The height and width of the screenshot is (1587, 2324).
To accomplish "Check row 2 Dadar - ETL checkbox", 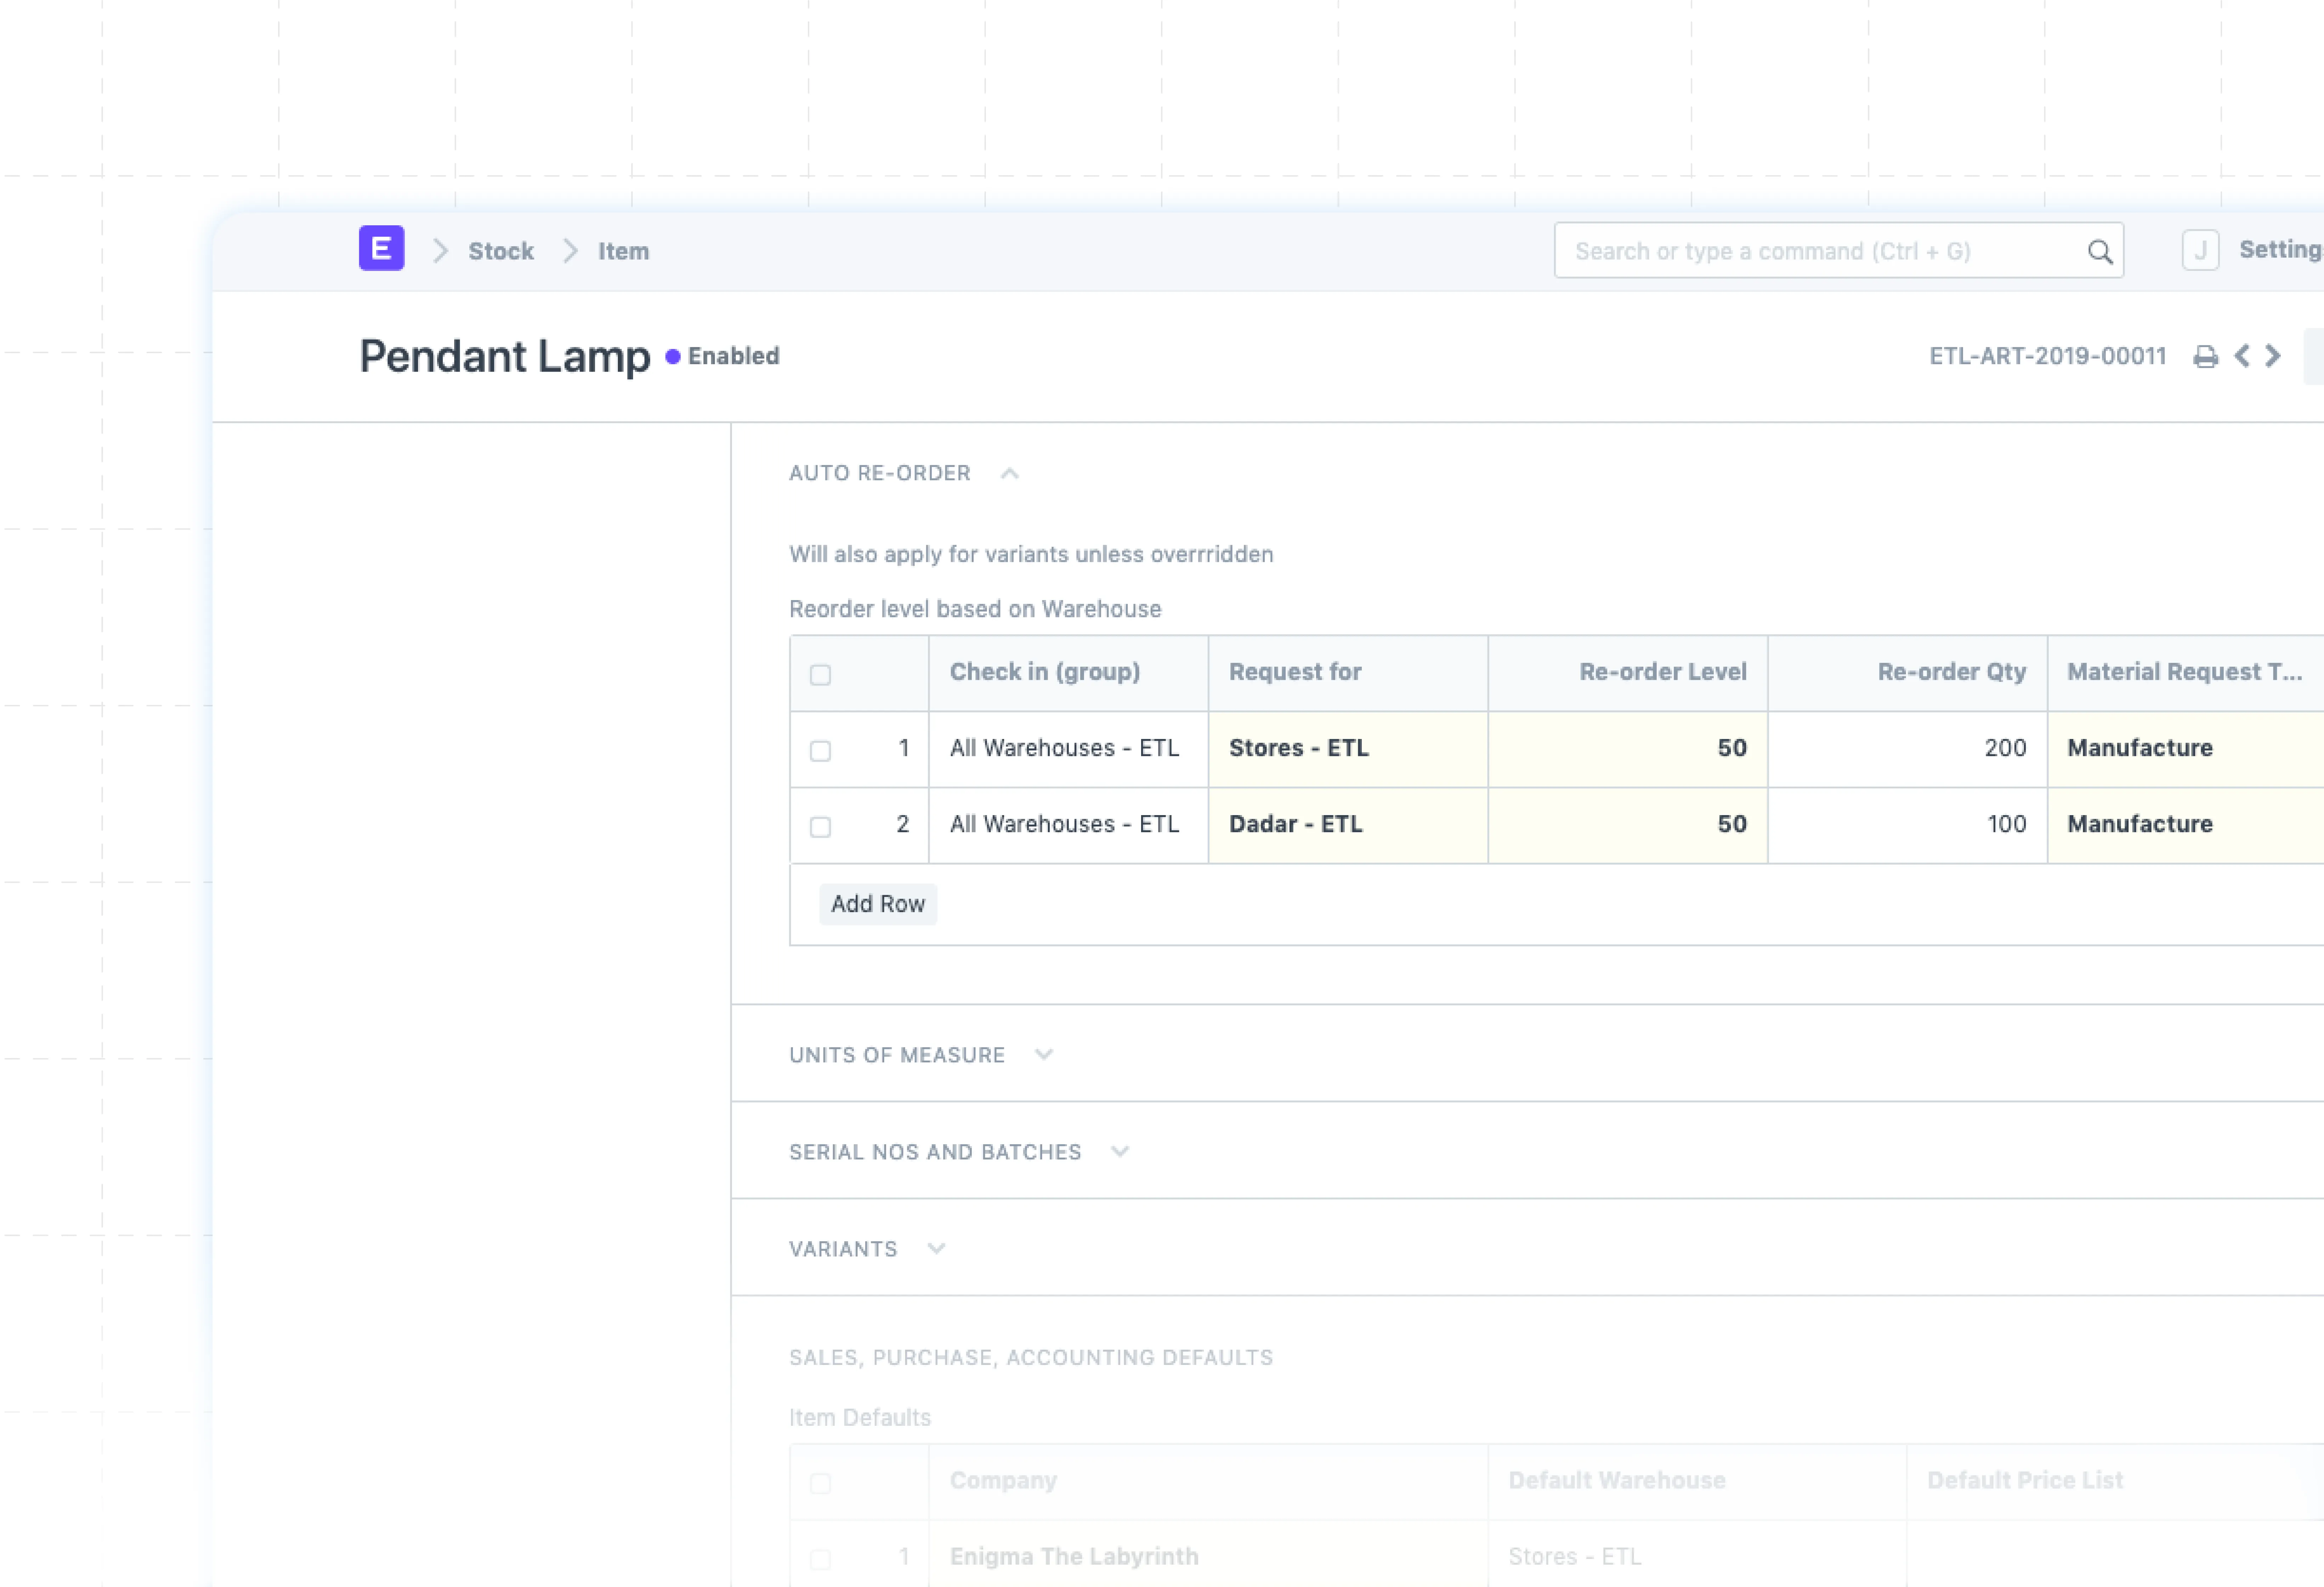I will (x=820, y=826).
